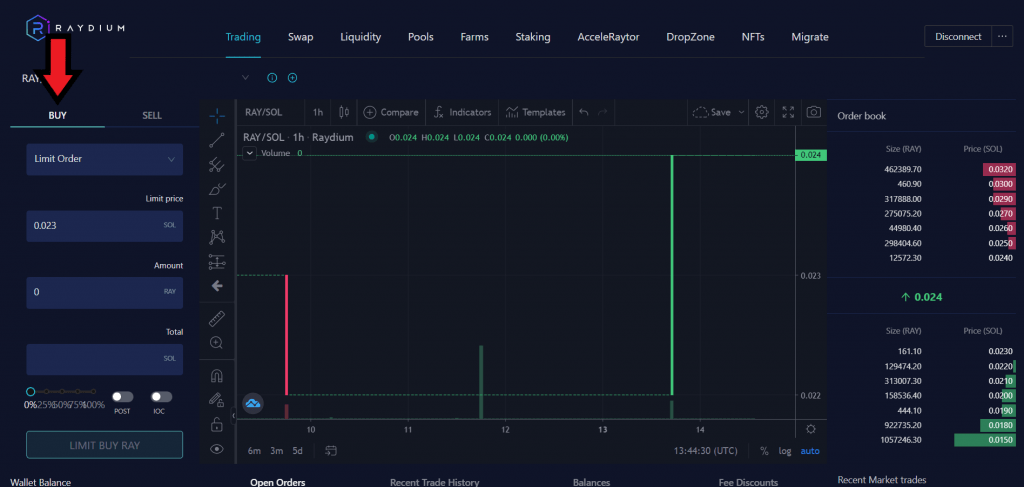The width and height of the screenshot is (1024, 487).
Task: Toggle the IOC order switch
Action: [161, 397]
